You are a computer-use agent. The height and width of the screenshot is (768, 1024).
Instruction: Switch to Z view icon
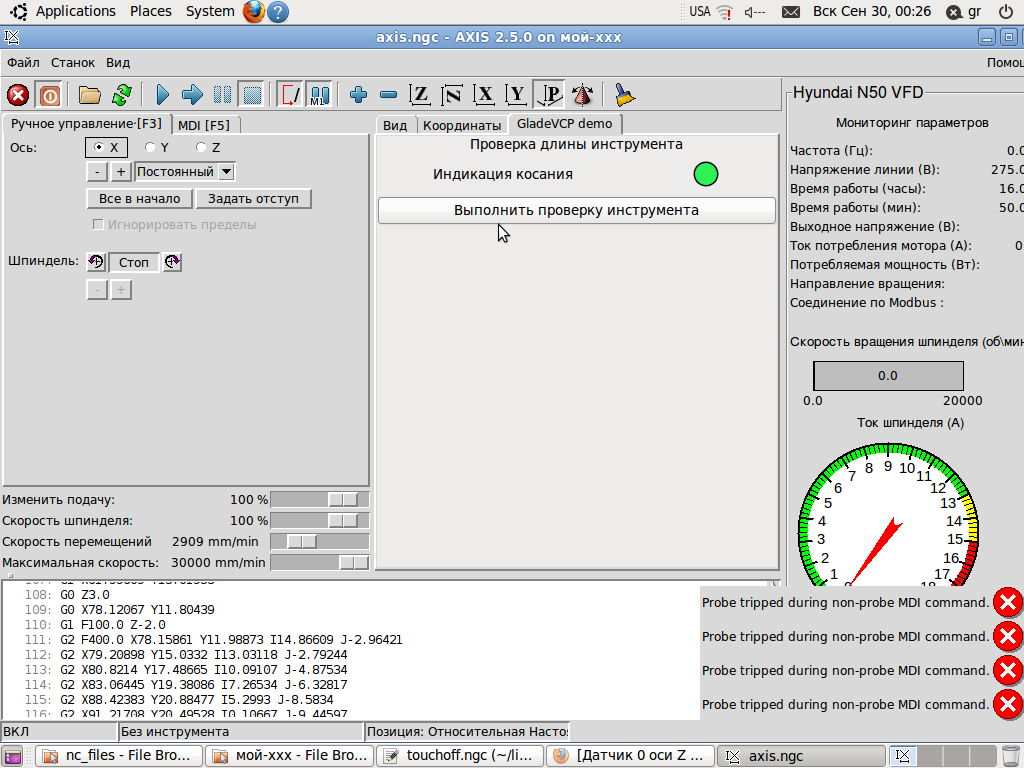click(x=421, y=95)
